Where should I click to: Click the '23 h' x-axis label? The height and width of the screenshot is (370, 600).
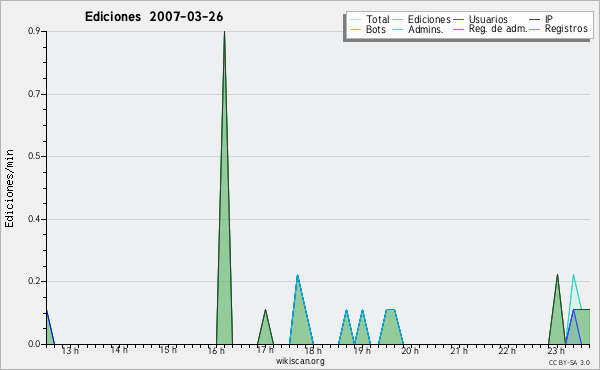tap(556, 351)
